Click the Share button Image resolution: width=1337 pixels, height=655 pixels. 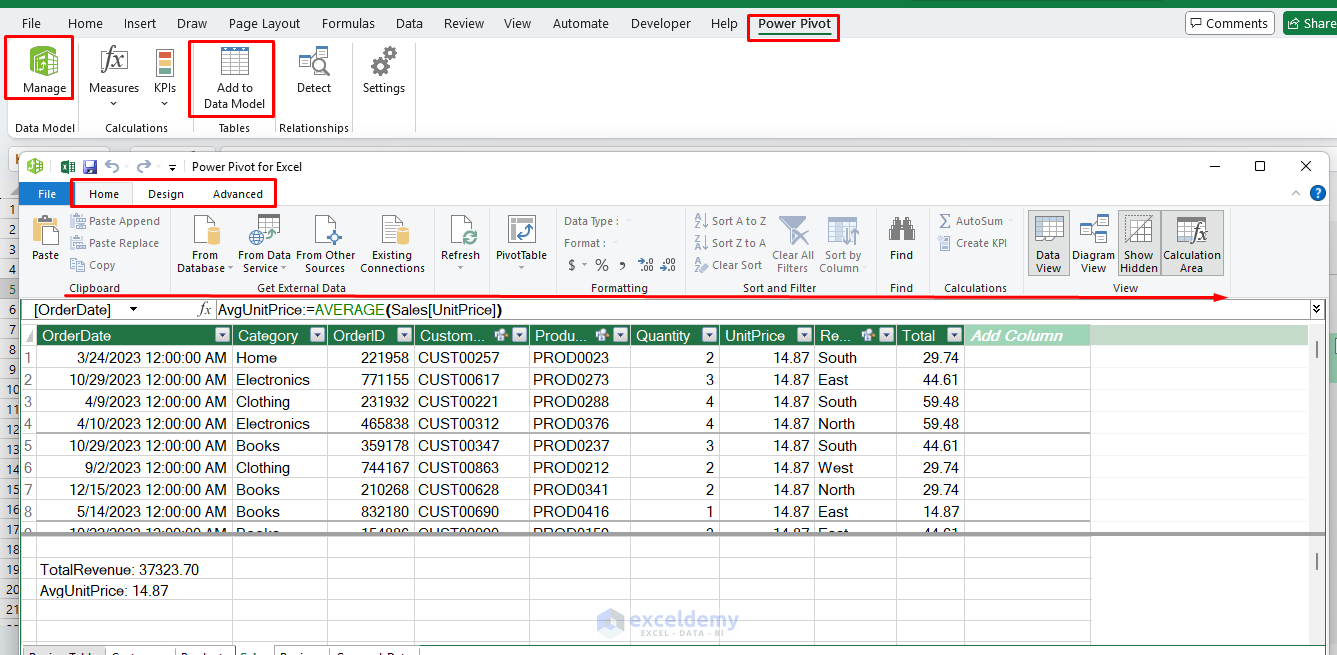[1311, 23]
